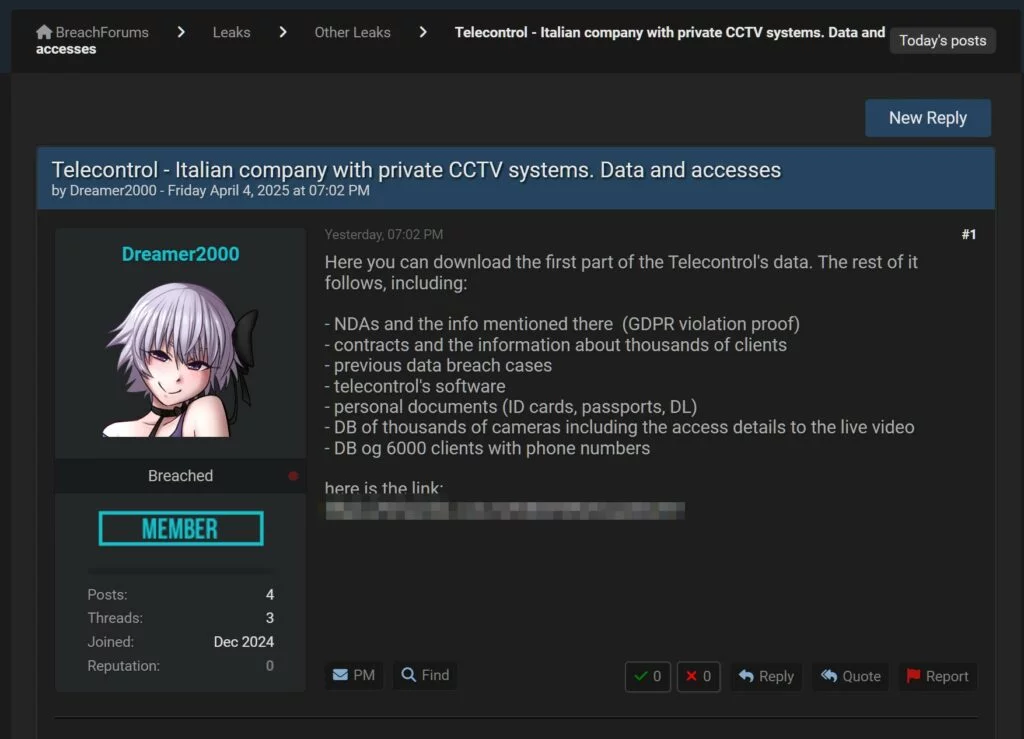Open Dreamer2000 profile from teal username

click(180, 254)
